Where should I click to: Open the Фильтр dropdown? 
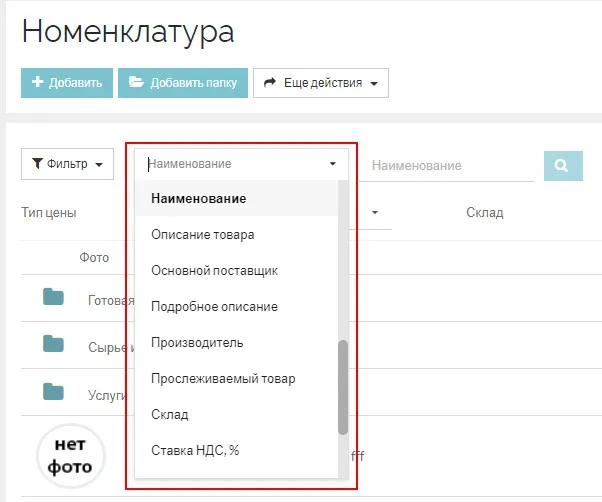coord(67,164)
